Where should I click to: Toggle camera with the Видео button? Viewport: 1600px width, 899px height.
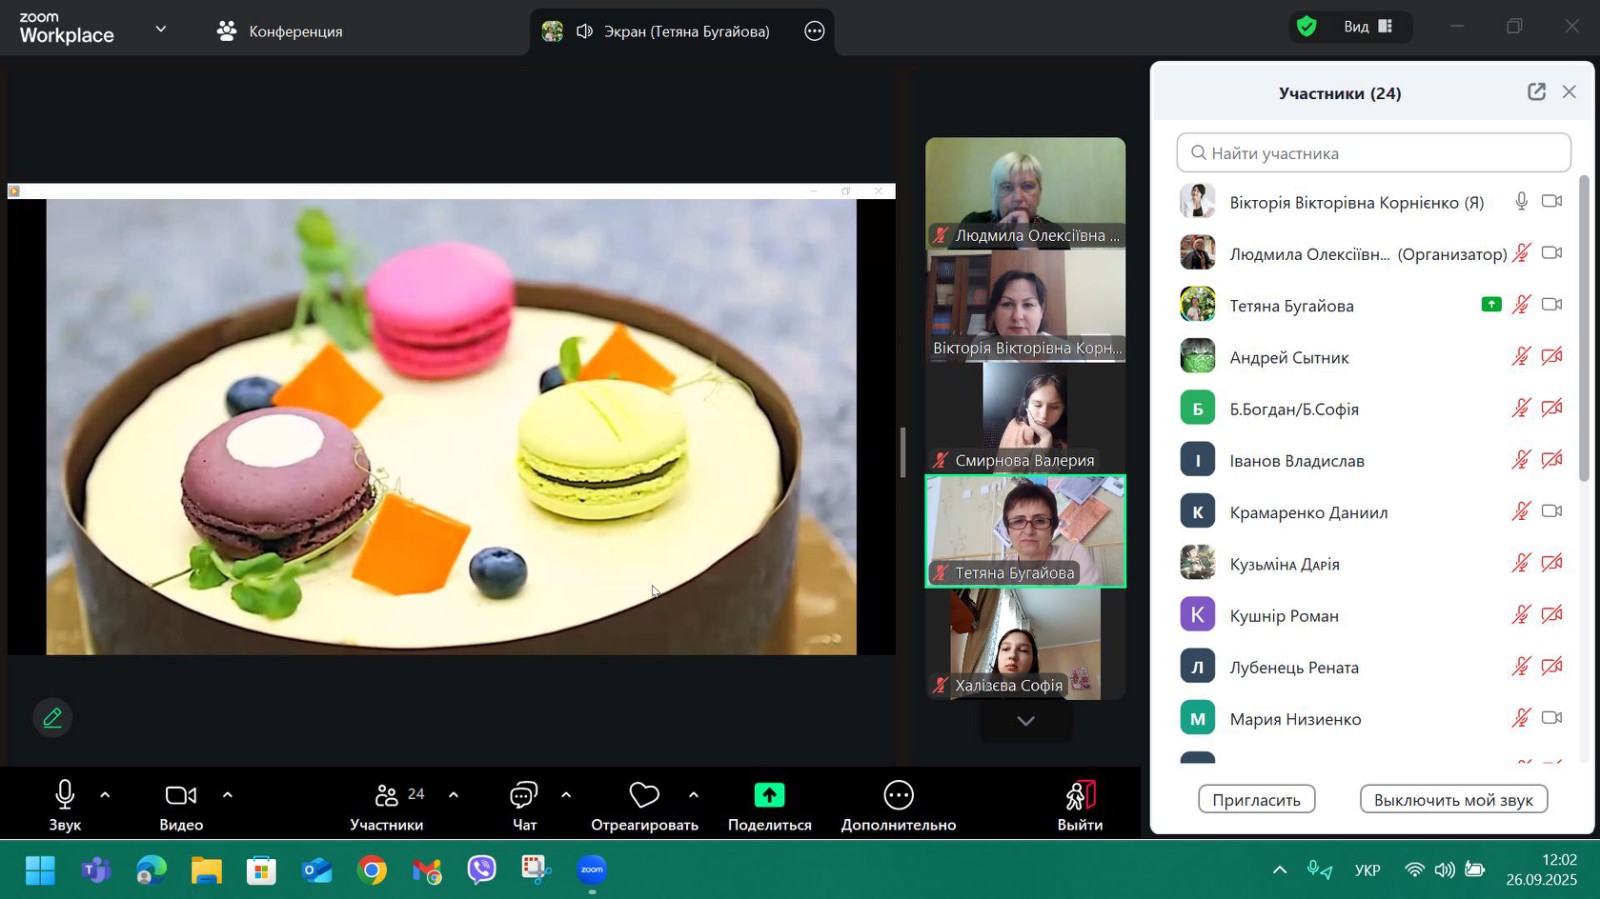tap(181, 796)
